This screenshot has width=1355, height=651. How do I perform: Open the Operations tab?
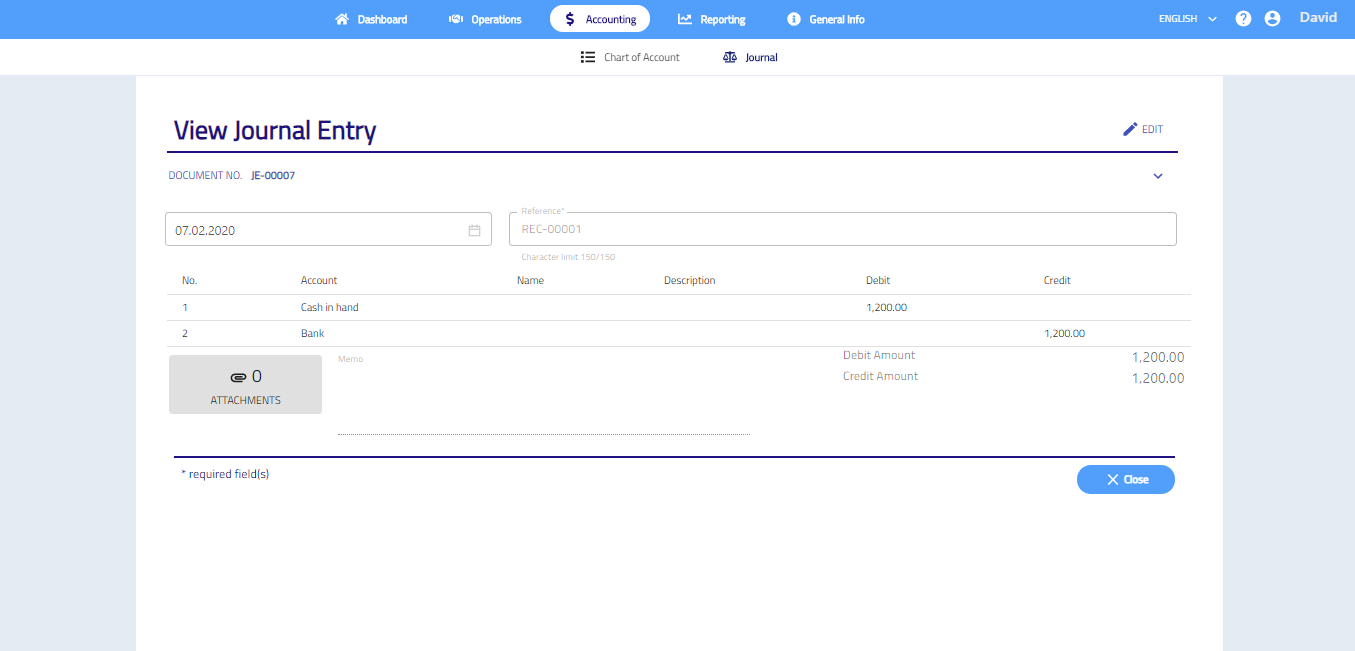pyautogui.click(x=485, y=19)
